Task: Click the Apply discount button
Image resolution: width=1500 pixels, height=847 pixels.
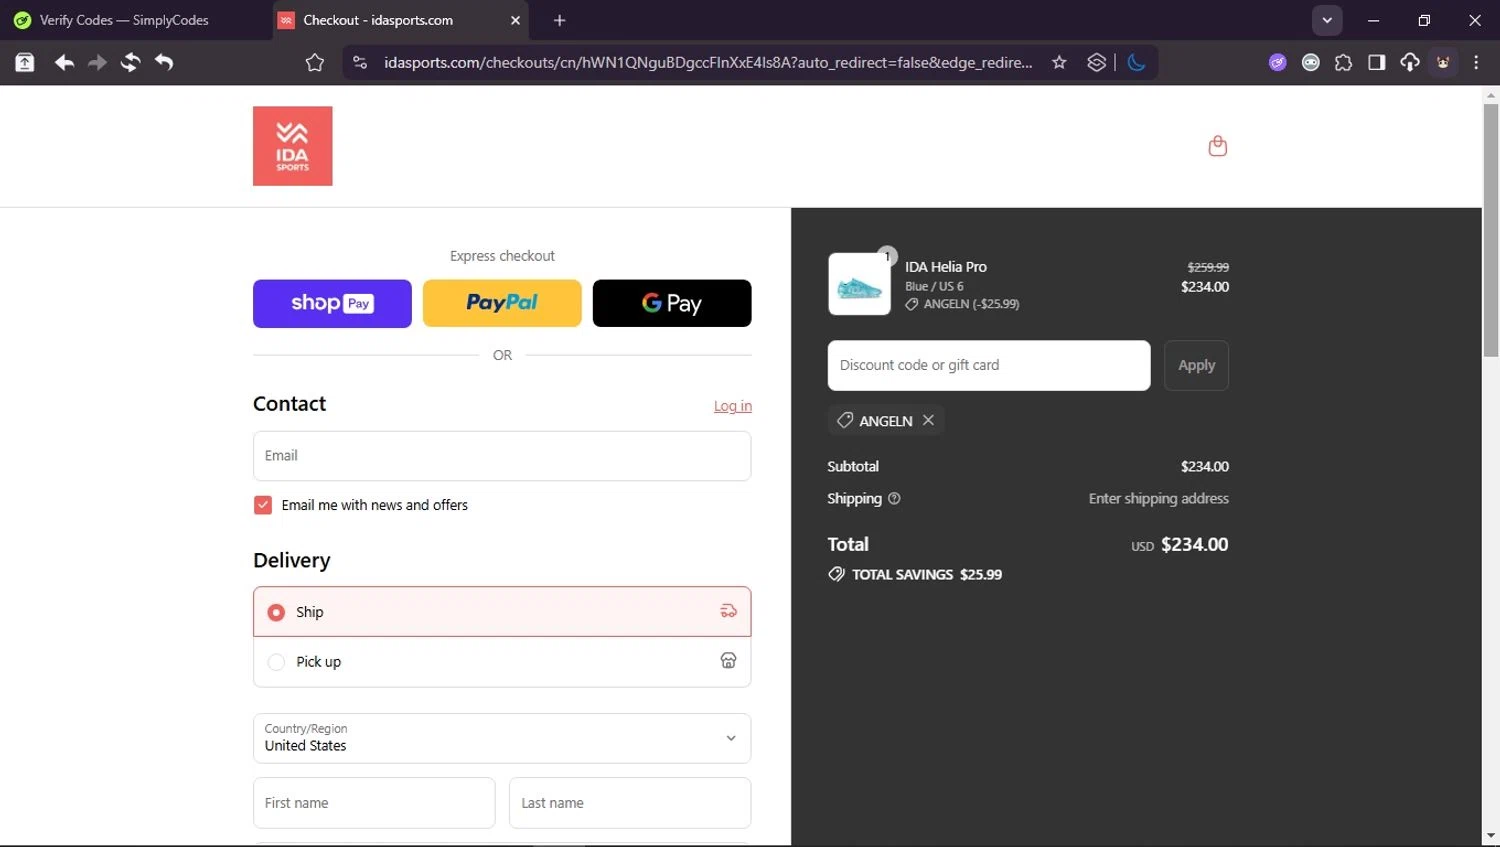Action: (1196, 365)
